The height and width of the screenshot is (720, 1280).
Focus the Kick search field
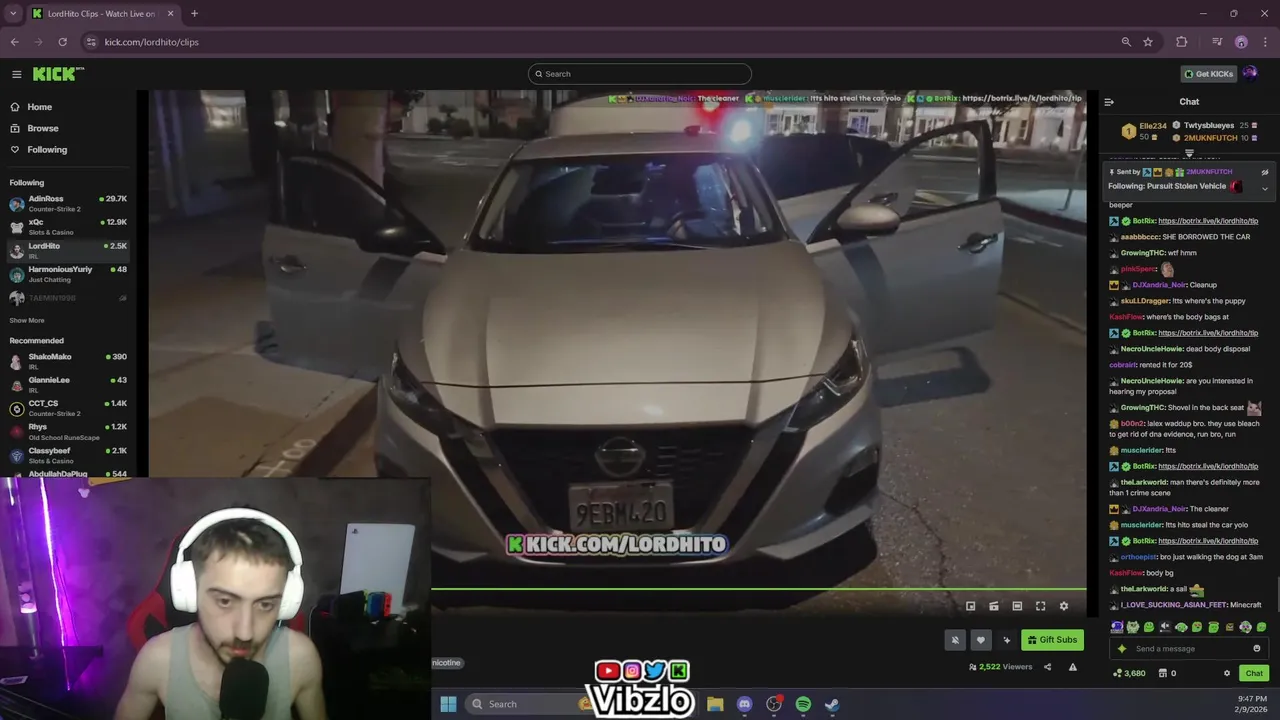(640, 74)
